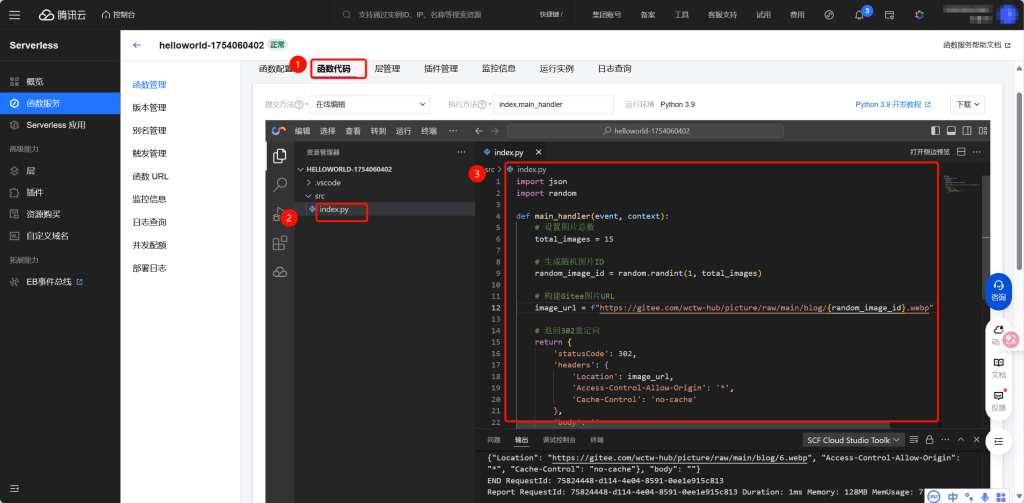Image resolution: width=1024 pixels, height=503 pixels.
Task: Close the index.py editor tab
Action: click(x=539, y=152)
